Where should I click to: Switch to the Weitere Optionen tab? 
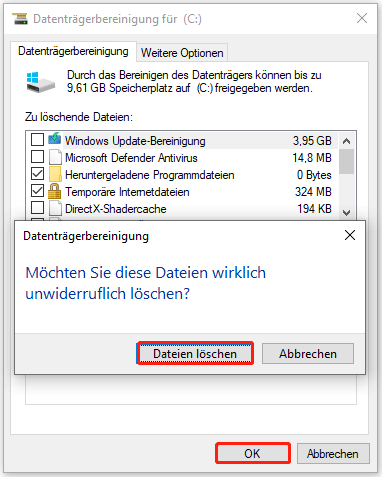tap(182, 53)
